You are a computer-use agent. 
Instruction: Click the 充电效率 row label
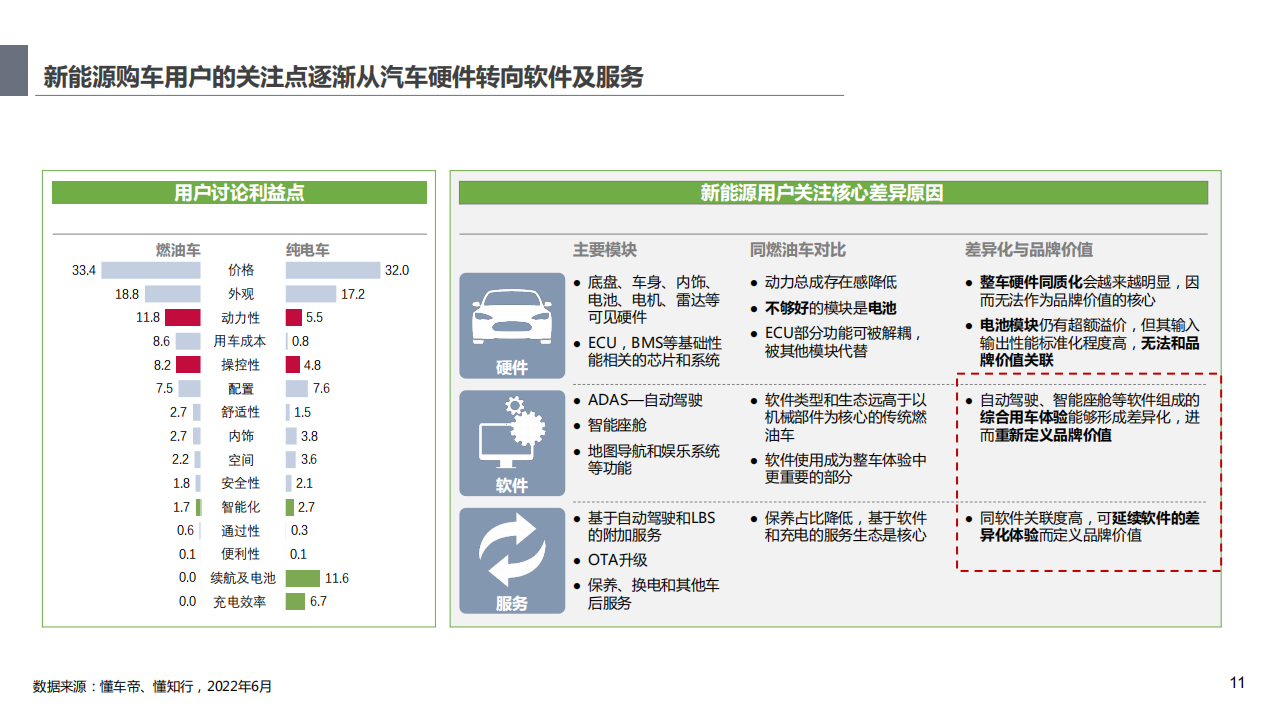pos(241,602)
